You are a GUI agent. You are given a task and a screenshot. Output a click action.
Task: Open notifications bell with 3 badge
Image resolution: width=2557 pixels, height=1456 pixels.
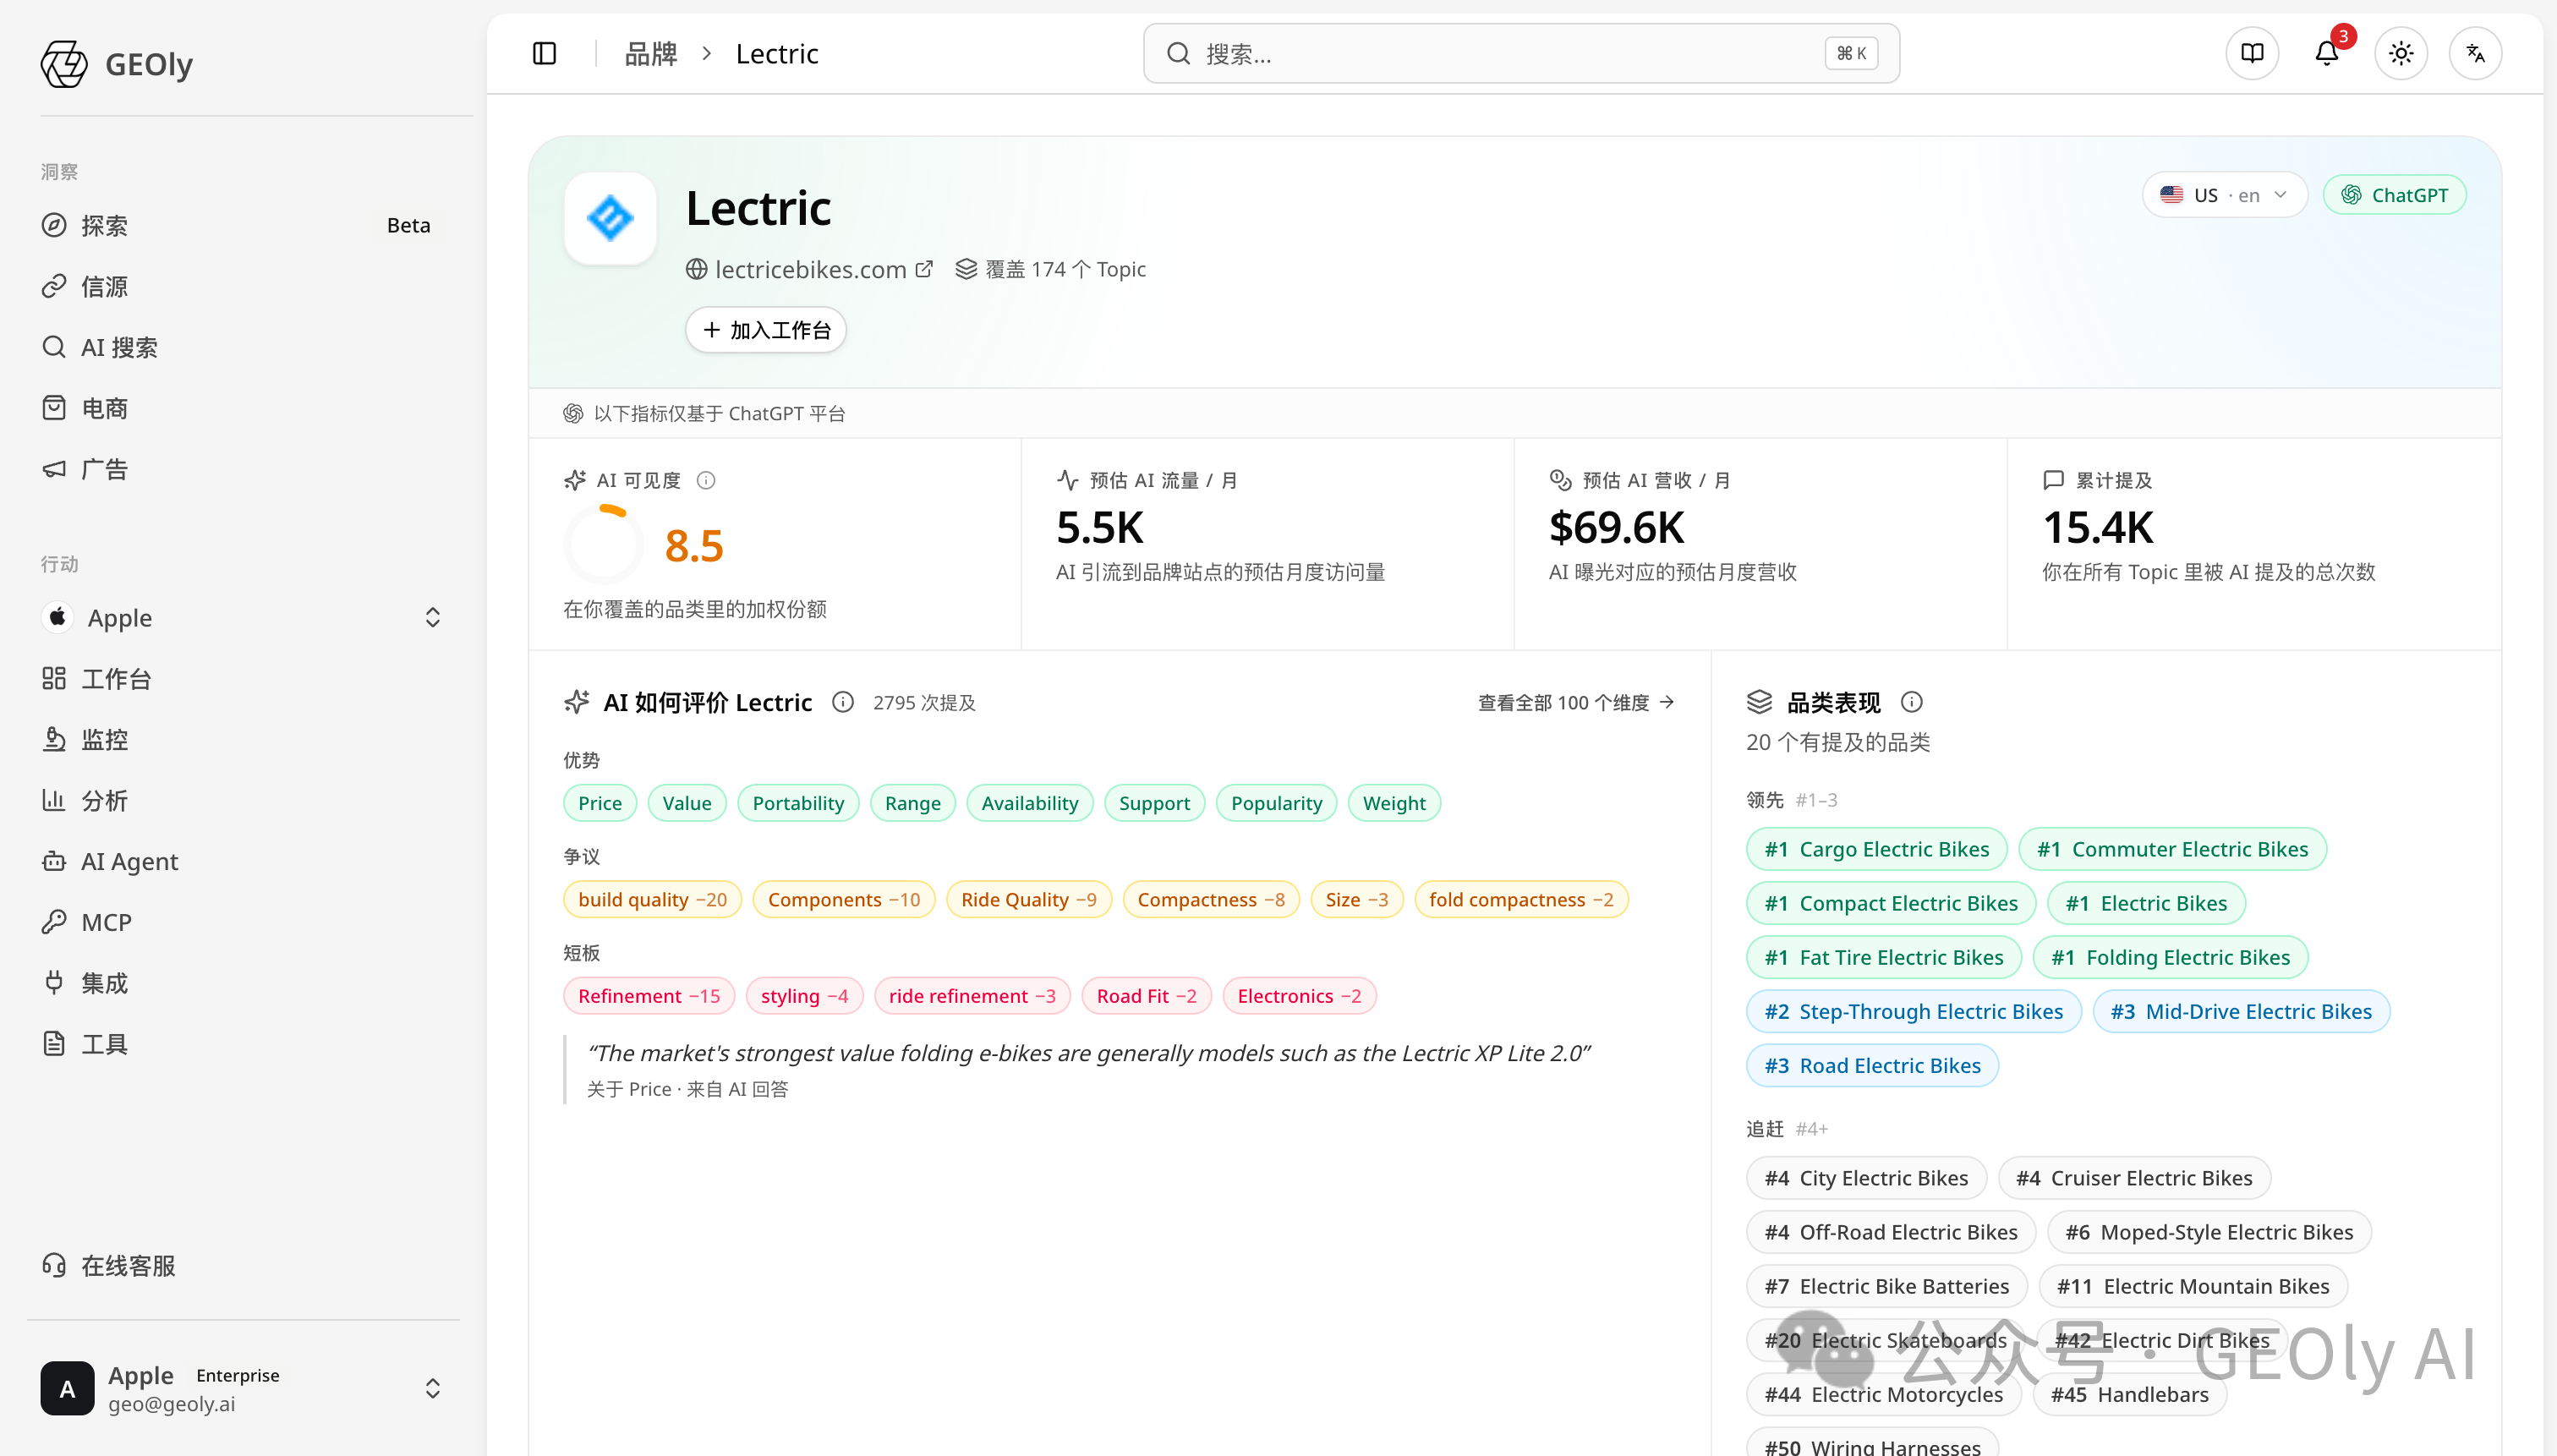coord(2327,53)
